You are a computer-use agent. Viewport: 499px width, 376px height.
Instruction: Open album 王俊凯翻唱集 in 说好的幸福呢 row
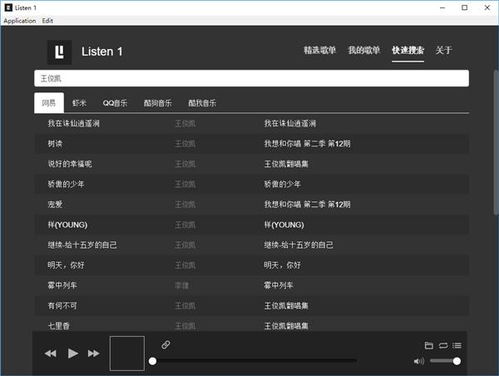pyautogui.click(x=286, y=164)
